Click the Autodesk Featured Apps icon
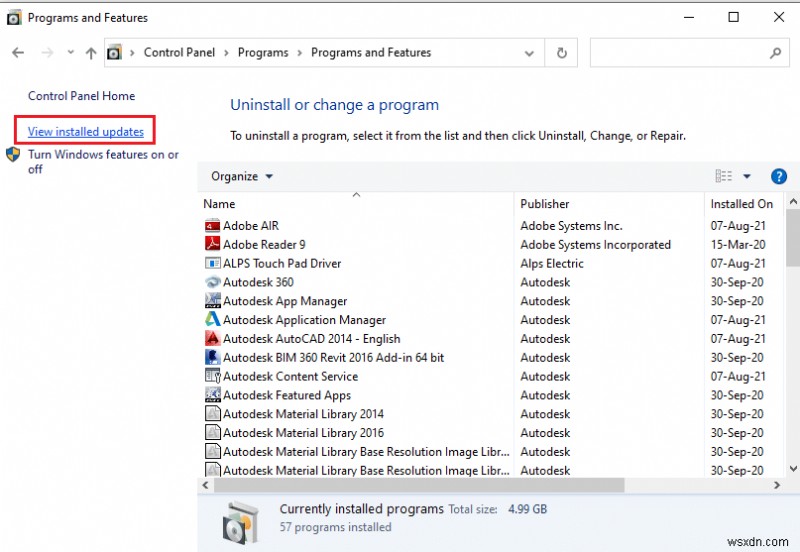800x552 pixels. [212, 395]
